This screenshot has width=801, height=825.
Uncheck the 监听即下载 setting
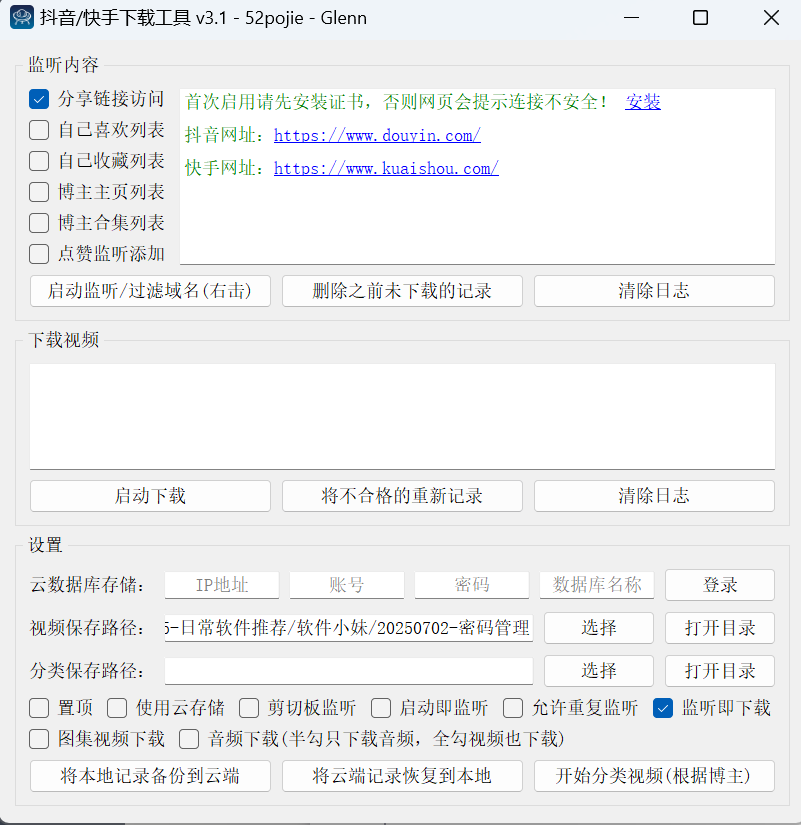662,708
